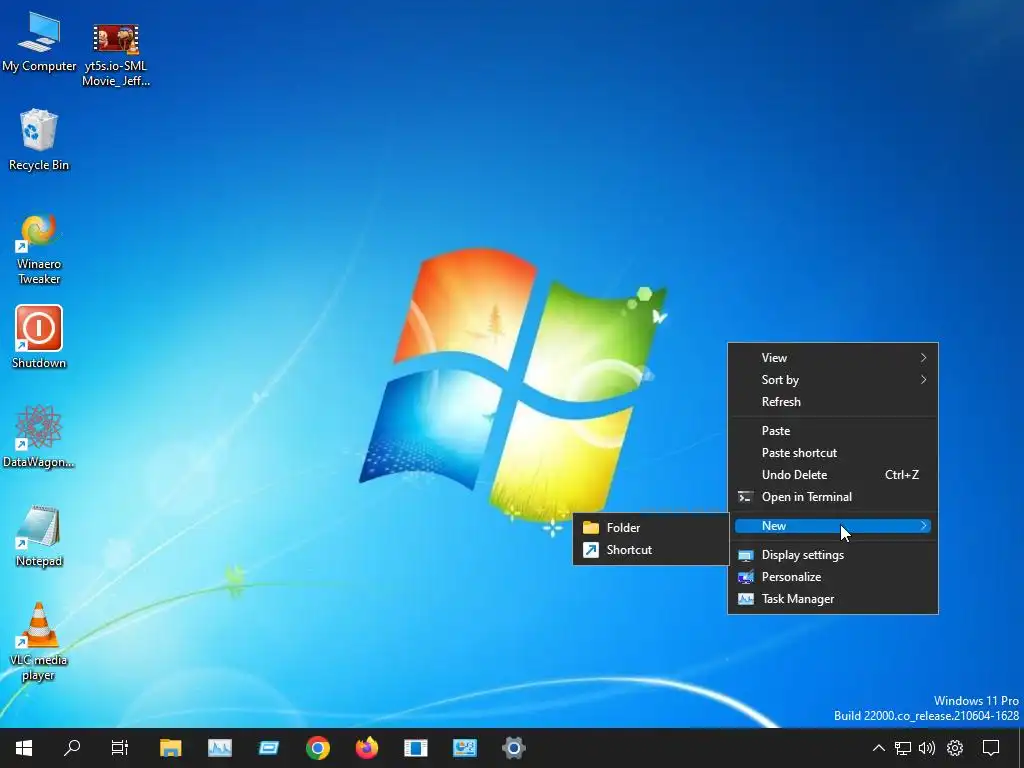Open Task View from taskbar
This screenshot has height=768, width=1024.
120,748
